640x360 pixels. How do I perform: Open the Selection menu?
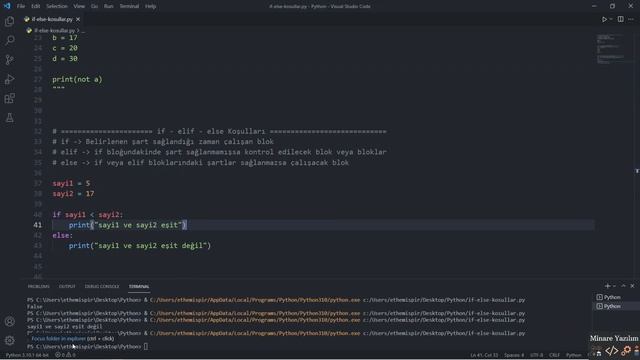[x=57, y=6]
